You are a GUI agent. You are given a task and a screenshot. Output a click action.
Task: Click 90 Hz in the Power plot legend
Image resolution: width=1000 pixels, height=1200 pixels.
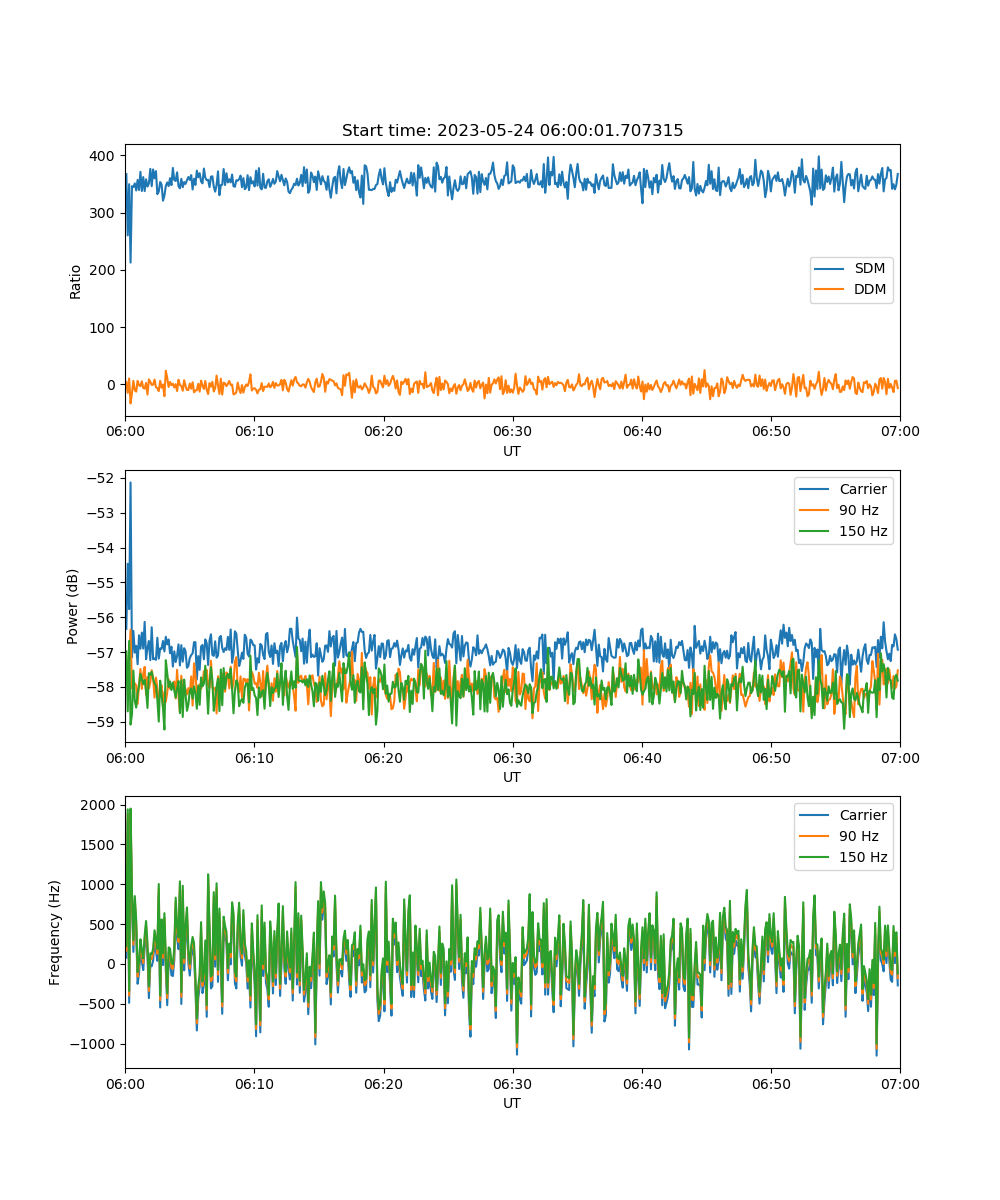click(x=858, y=510)
